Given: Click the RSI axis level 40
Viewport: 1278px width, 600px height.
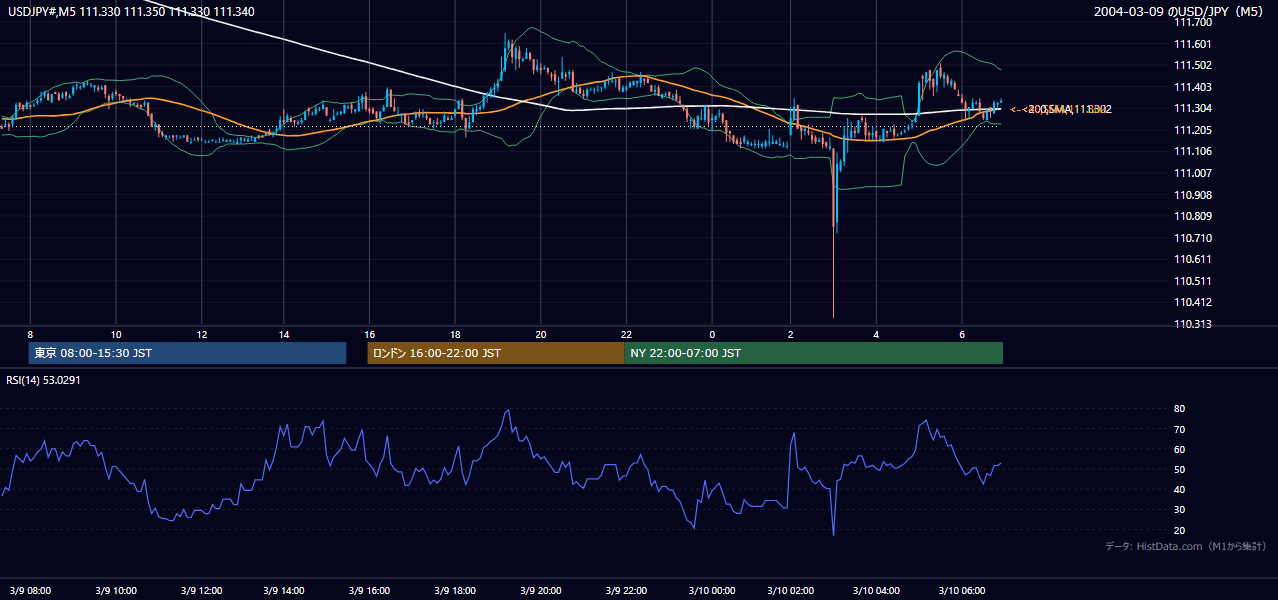Looking at the screenshot, I should (x=1179, y=489).
